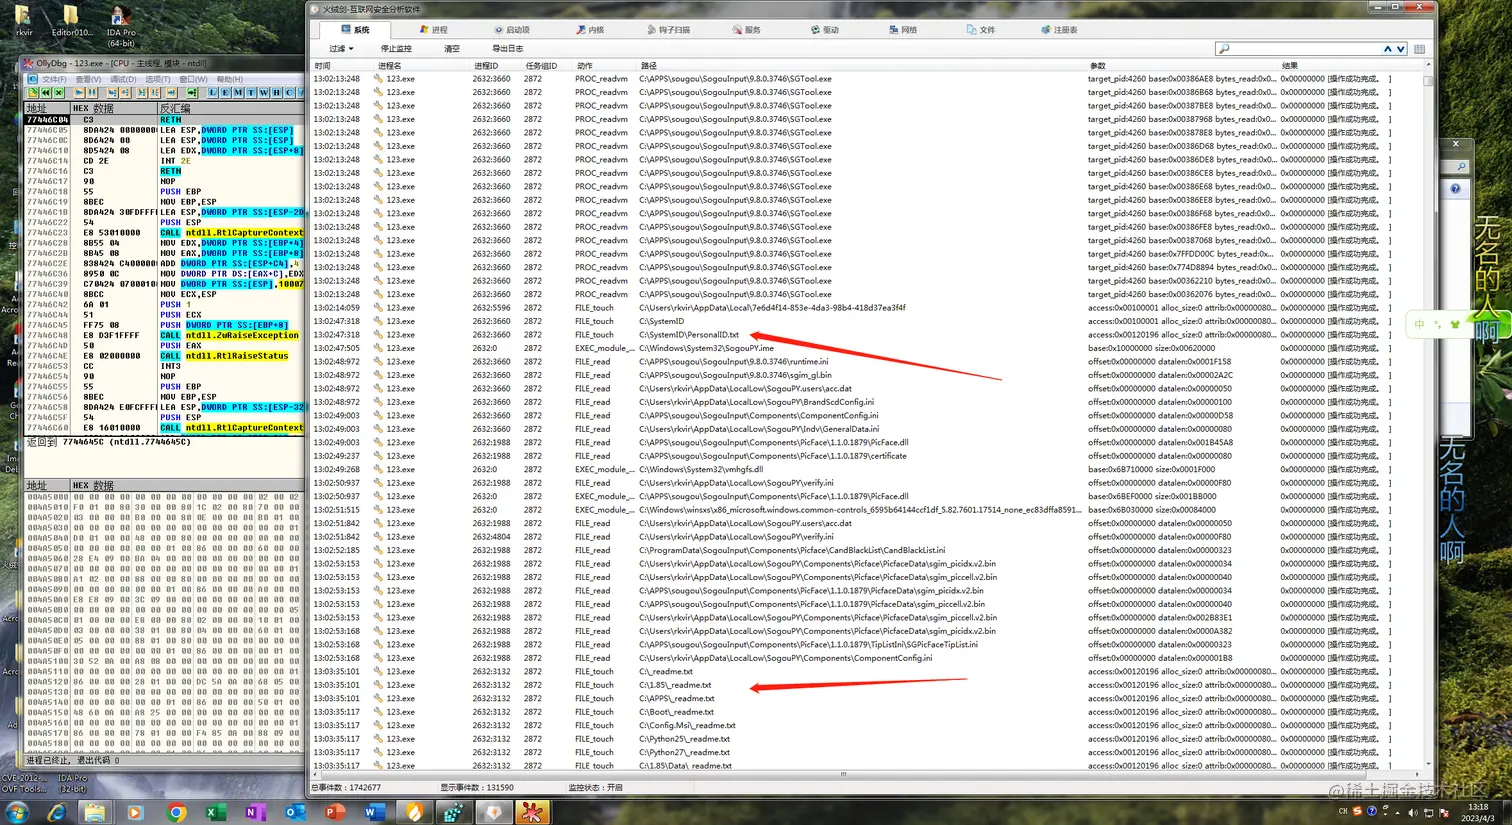Sort by the 时间 column header
Viewport: 1512px width, 825px height.
(343, 66)
